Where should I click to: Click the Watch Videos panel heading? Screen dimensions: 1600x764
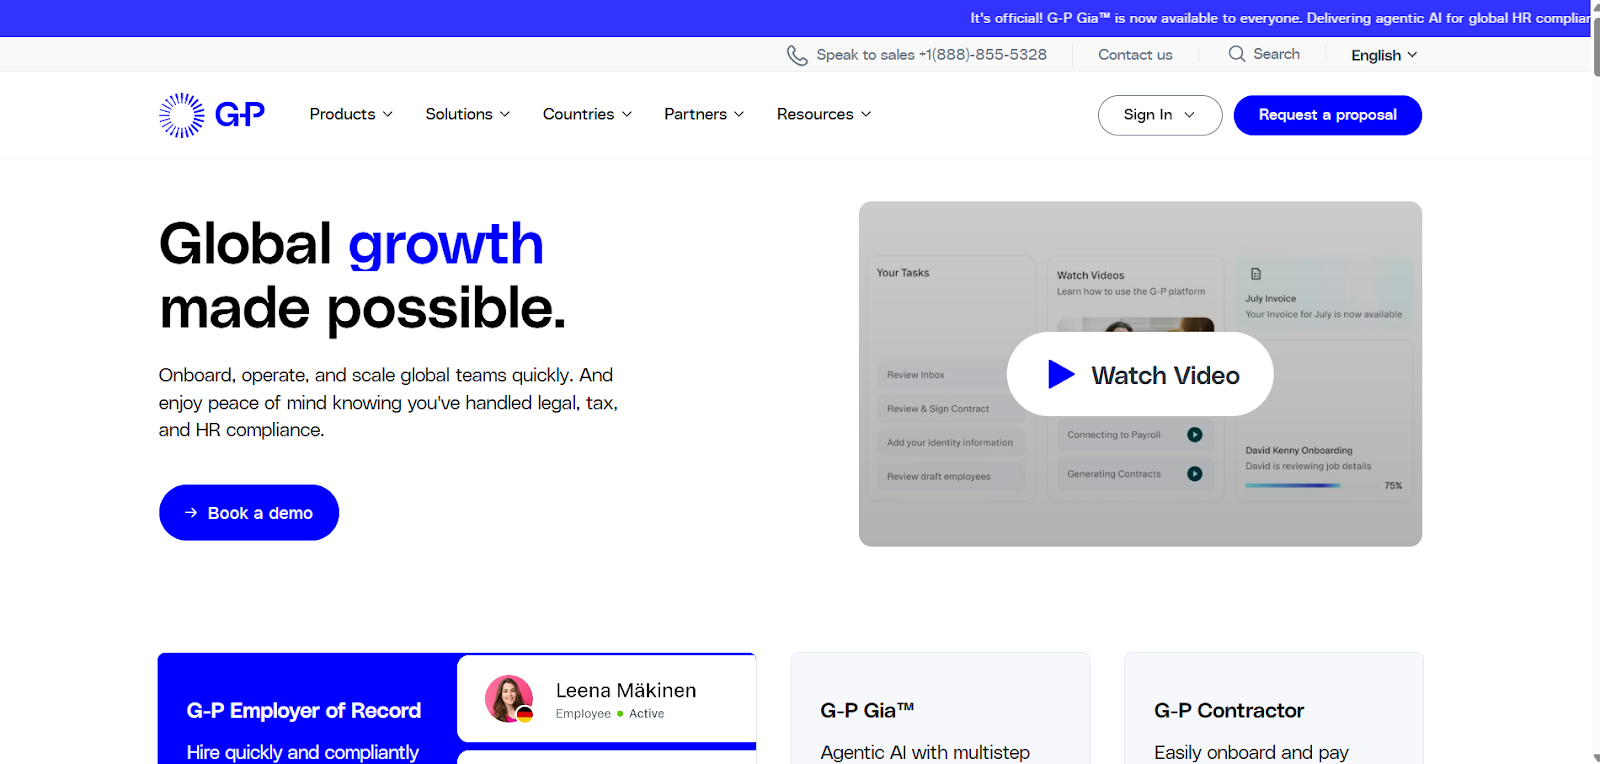click(1091, 275)
